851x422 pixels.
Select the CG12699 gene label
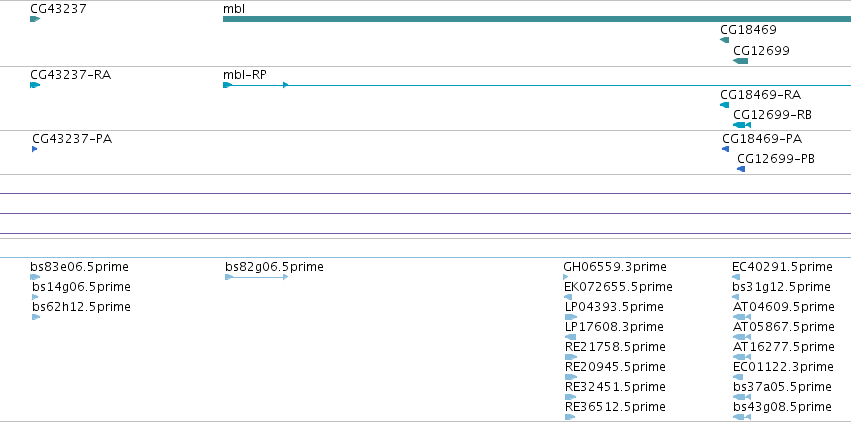click(761, 51)
